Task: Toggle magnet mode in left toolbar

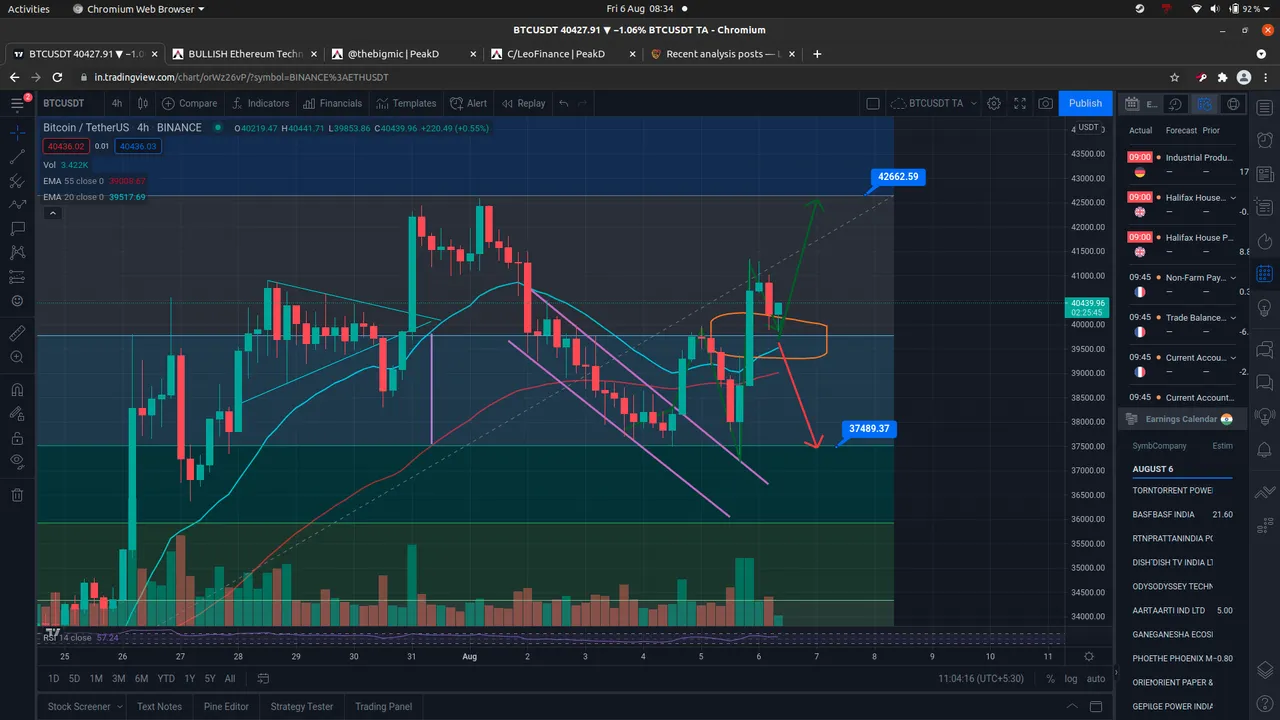Action: point(17,390)
